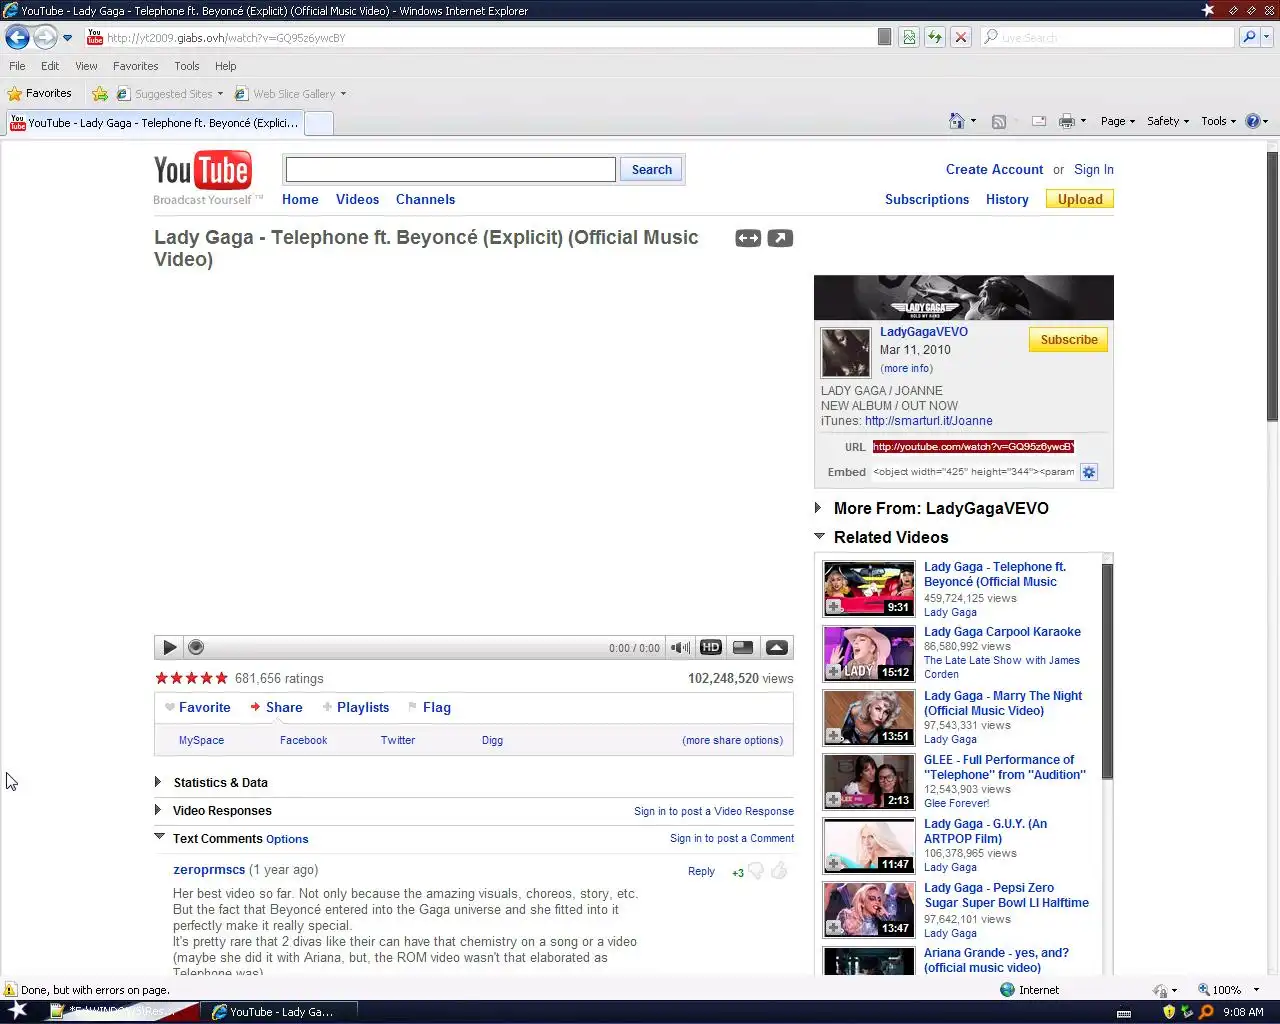Click the browser Back button
The width and height of the screenshot is (1280, 1024).
click(x=17, y=37)
